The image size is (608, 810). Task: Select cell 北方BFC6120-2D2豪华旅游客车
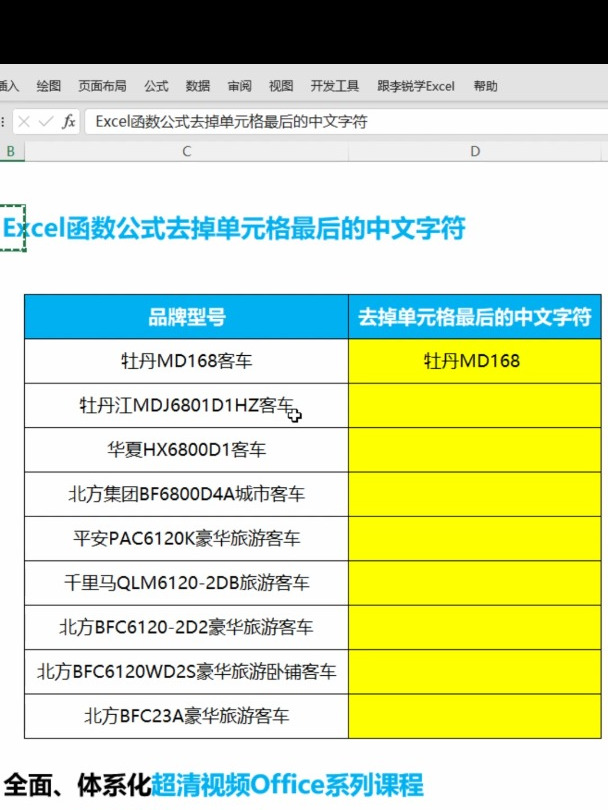(x=186, y=628)
